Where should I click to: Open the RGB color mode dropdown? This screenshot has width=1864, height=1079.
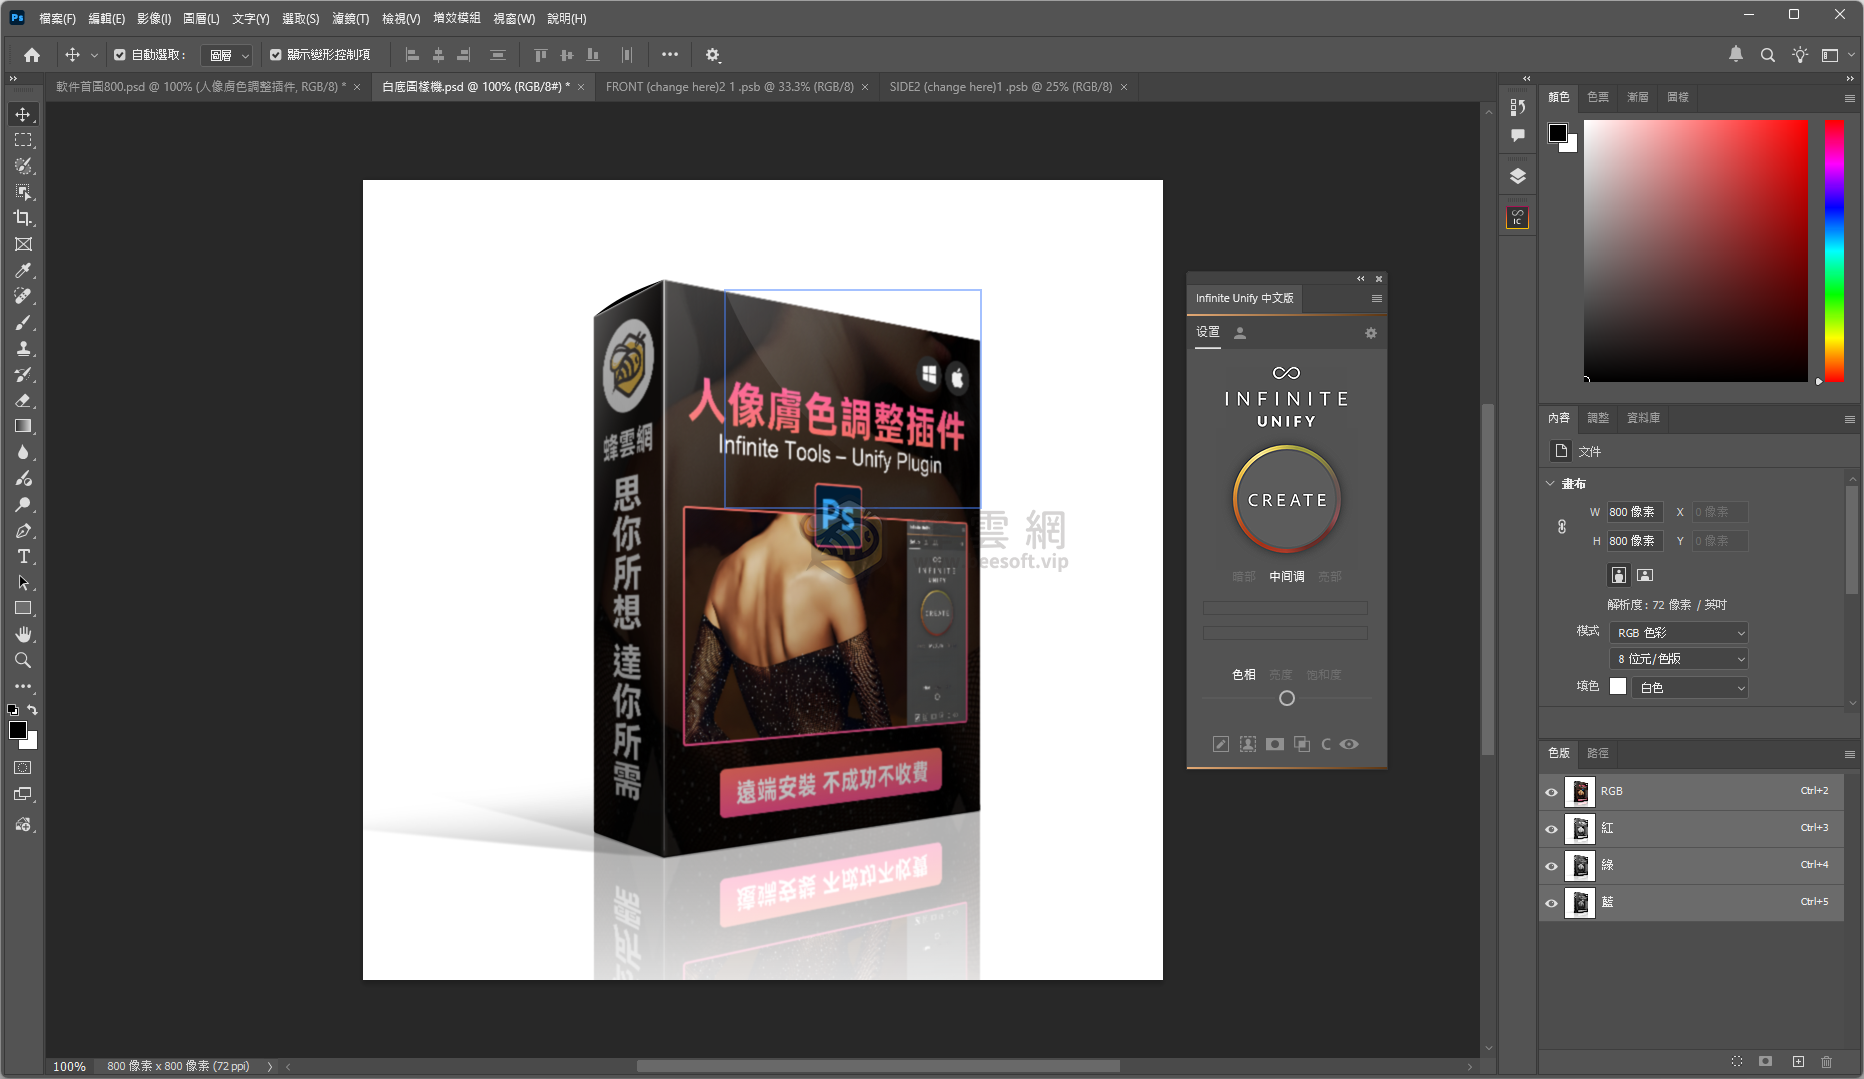click(1679, 633)
